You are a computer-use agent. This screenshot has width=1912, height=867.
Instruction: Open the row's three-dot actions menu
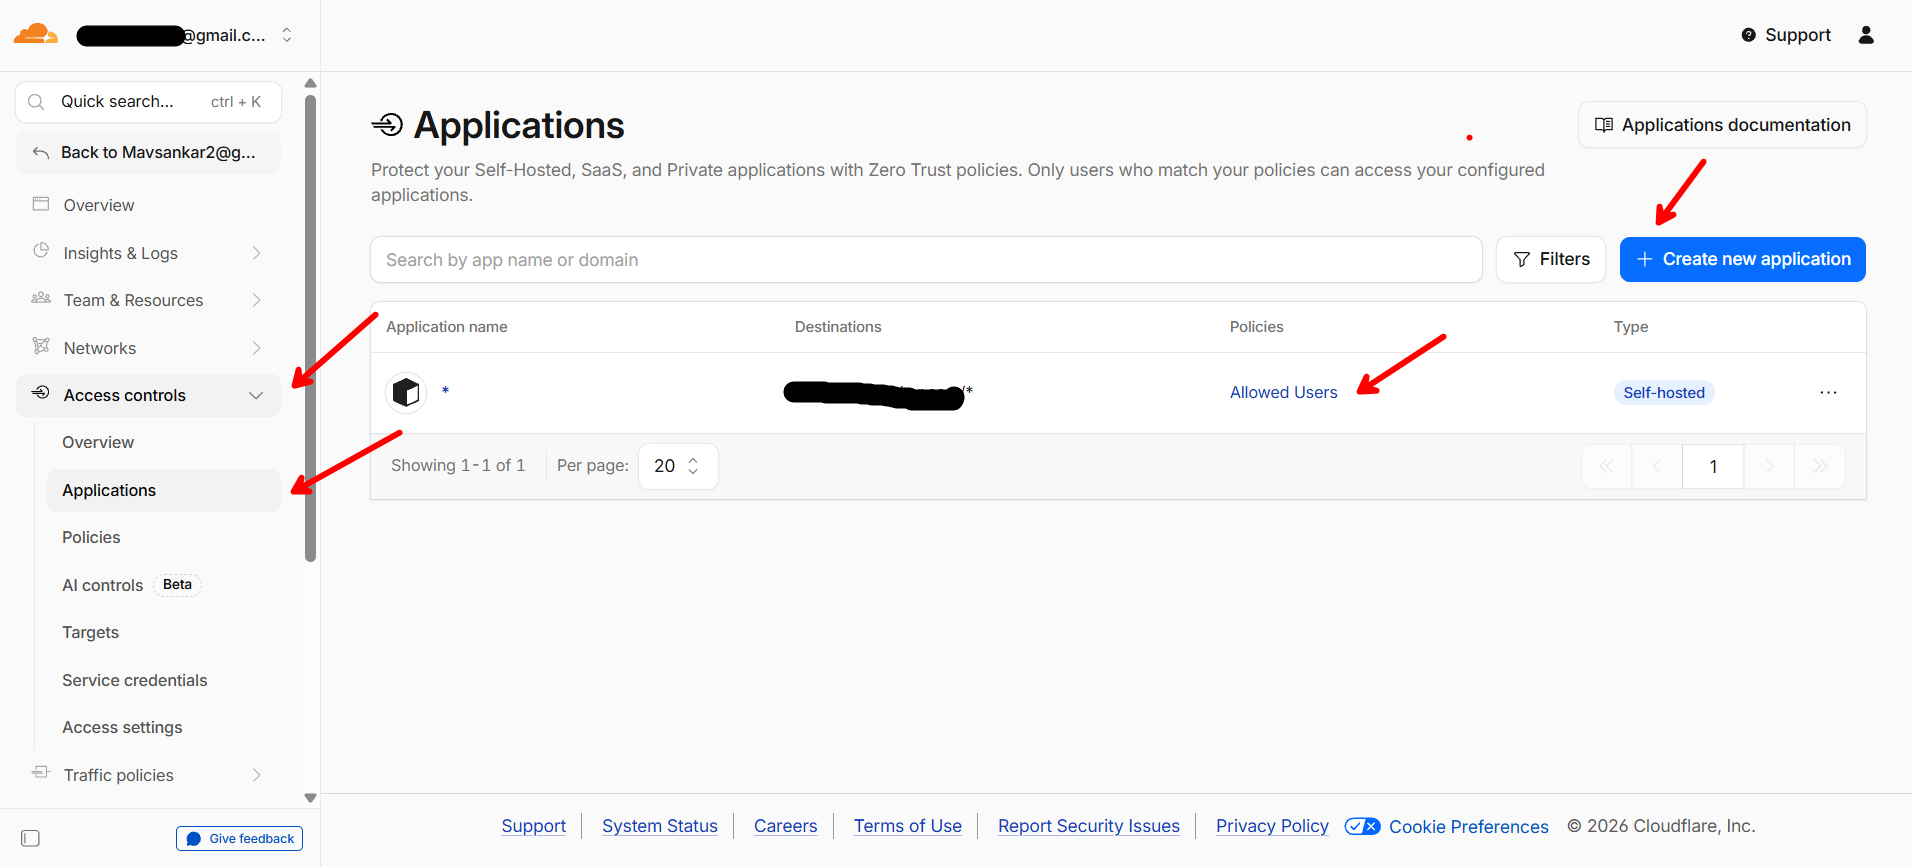click(1828, 393)
